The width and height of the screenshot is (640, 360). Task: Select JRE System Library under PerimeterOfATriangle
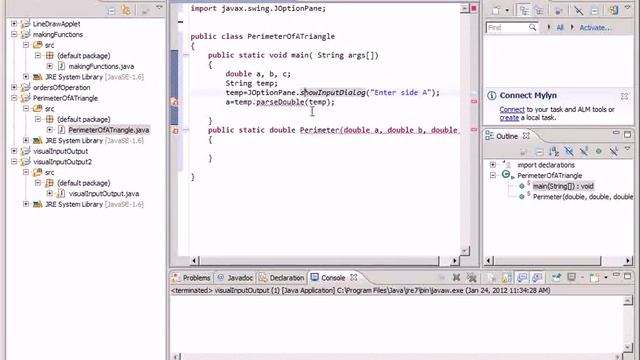point(94,140)
